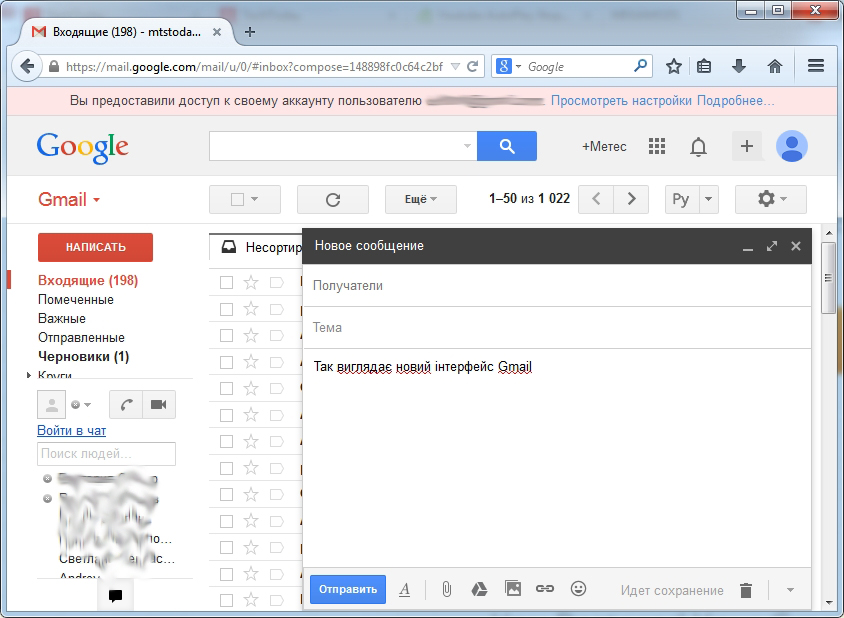
Task: Star the first email in list
Action: point(251,283)
